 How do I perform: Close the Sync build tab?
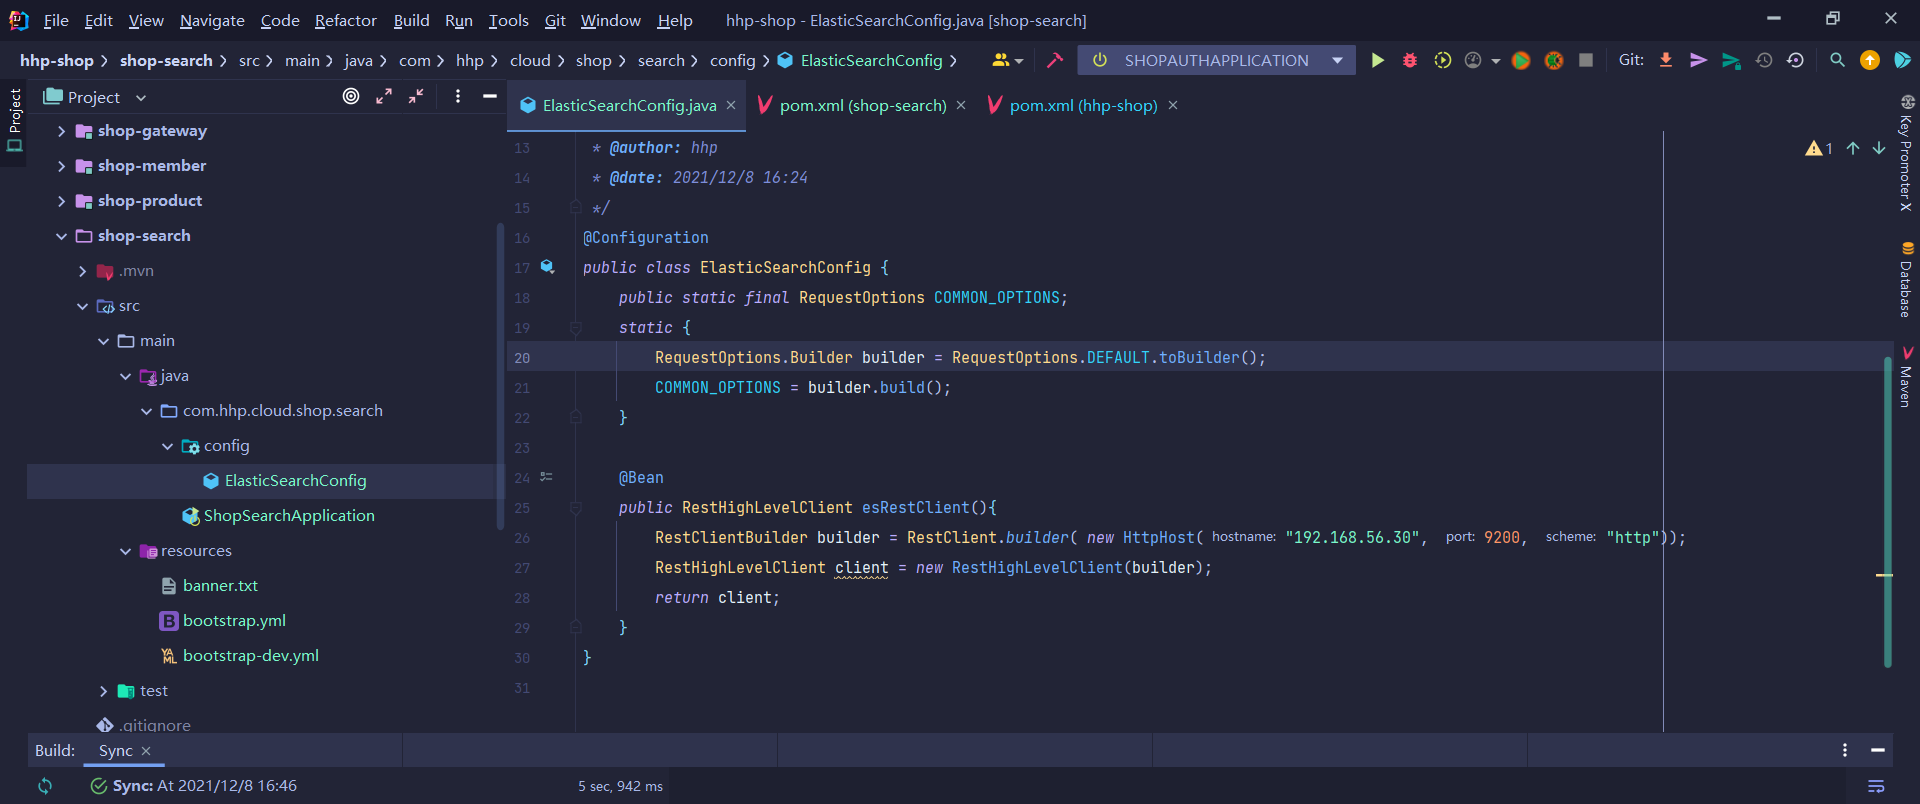pos(146,750)
